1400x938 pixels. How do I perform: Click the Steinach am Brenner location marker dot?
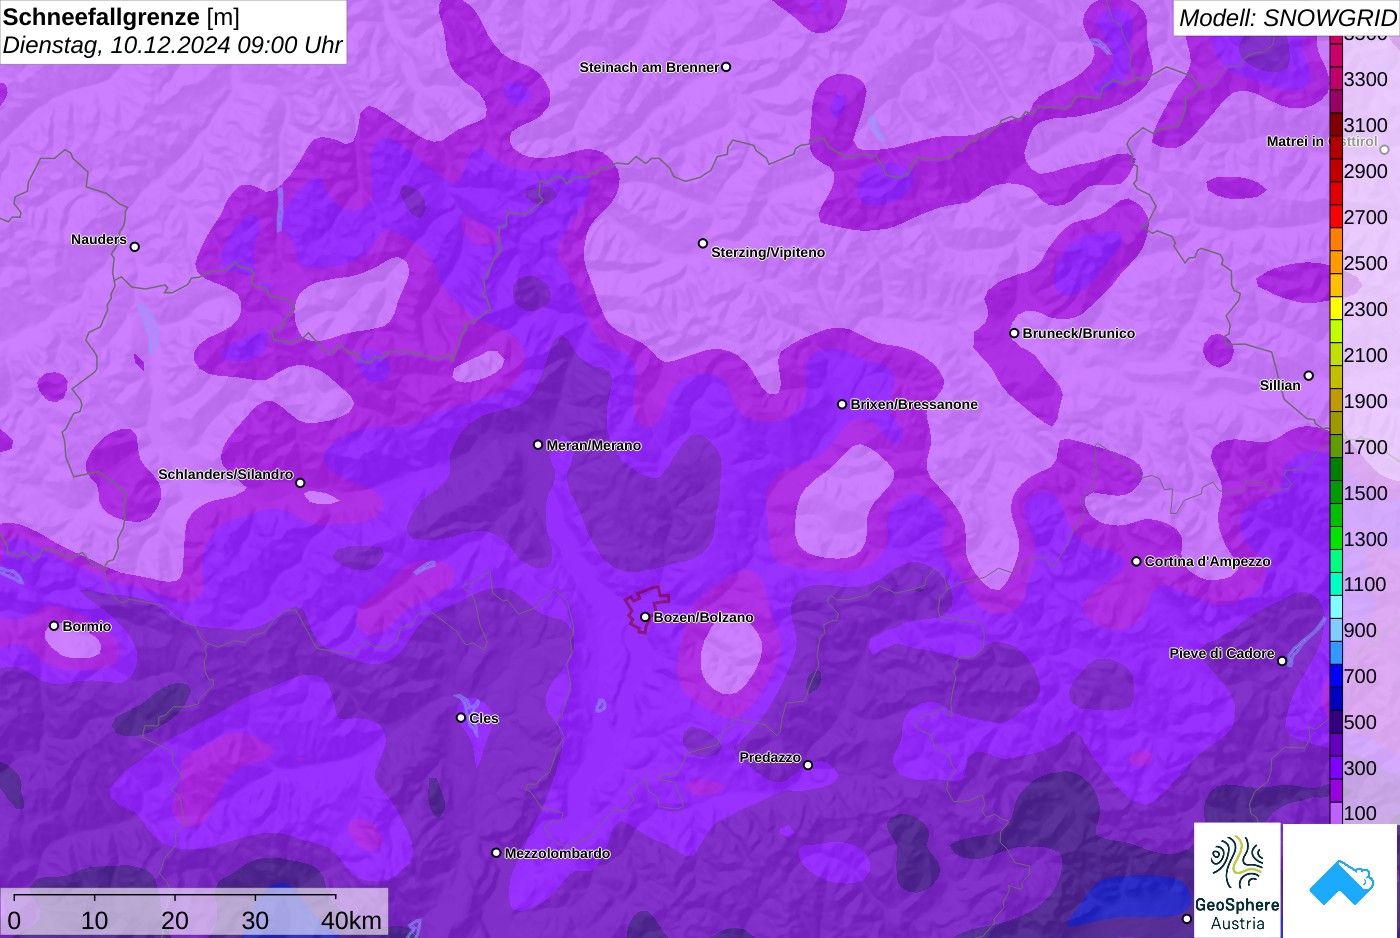(x=726, y=67)
